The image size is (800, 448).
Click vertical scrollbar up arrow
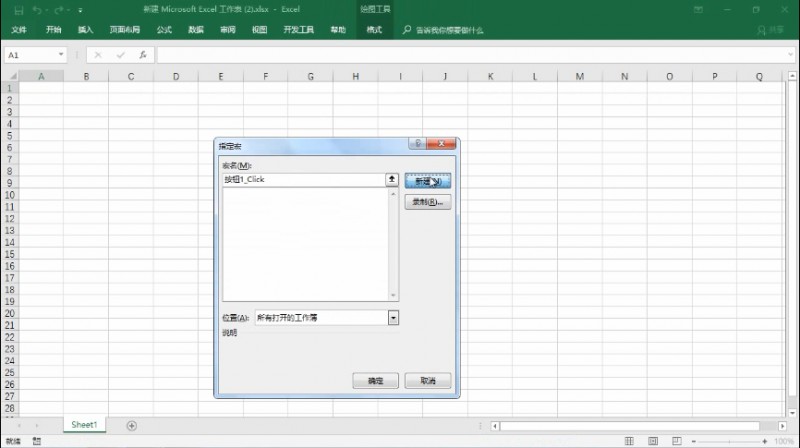coord(792,76)
